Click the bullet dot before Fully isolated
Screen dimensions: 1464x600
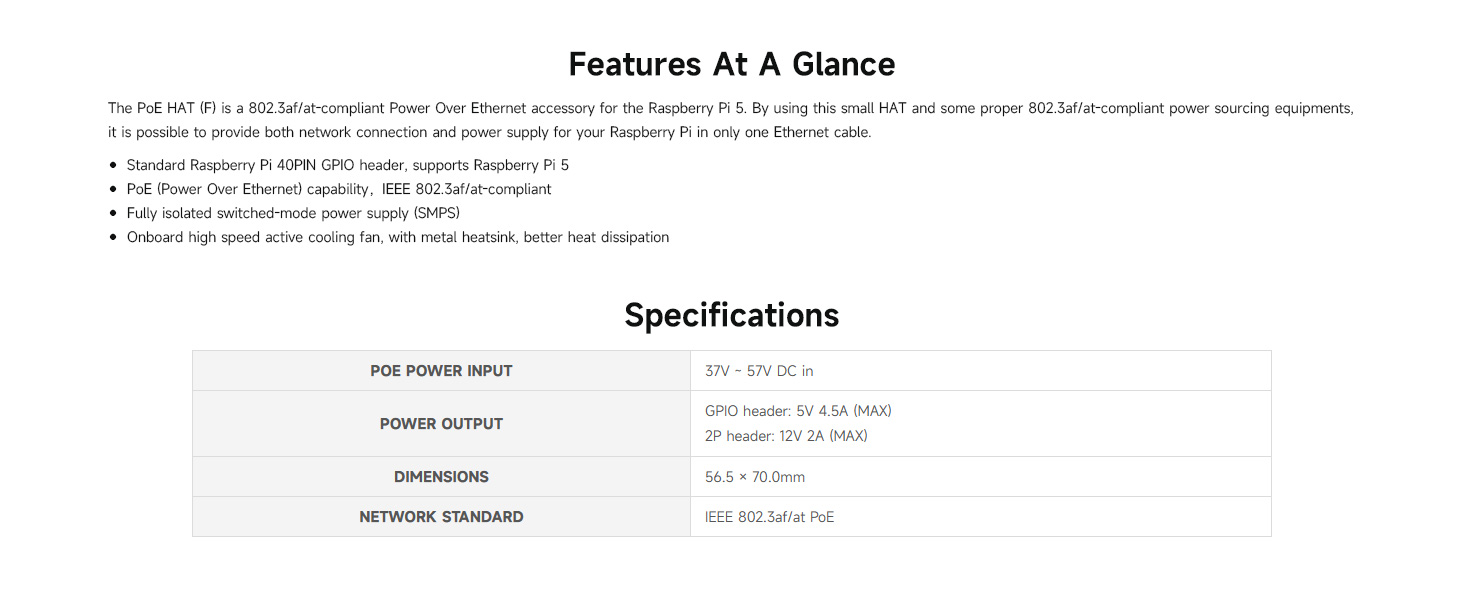113,213
